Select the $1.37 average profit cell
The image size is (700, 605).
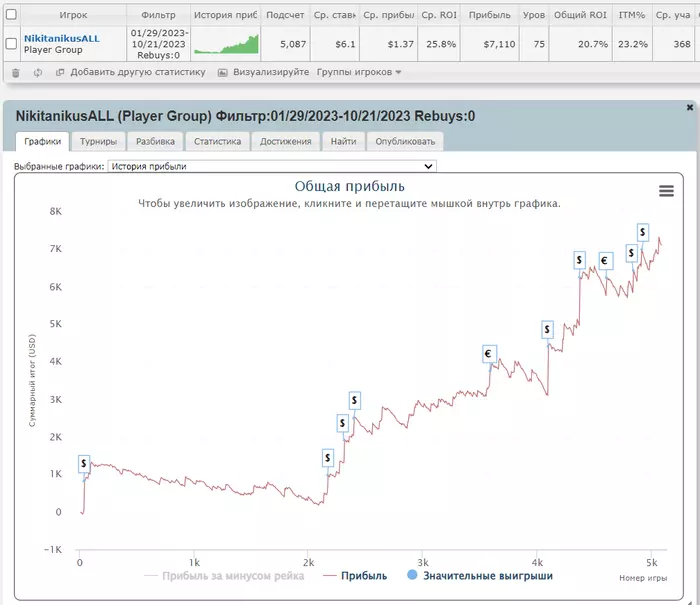pos(388,44)
